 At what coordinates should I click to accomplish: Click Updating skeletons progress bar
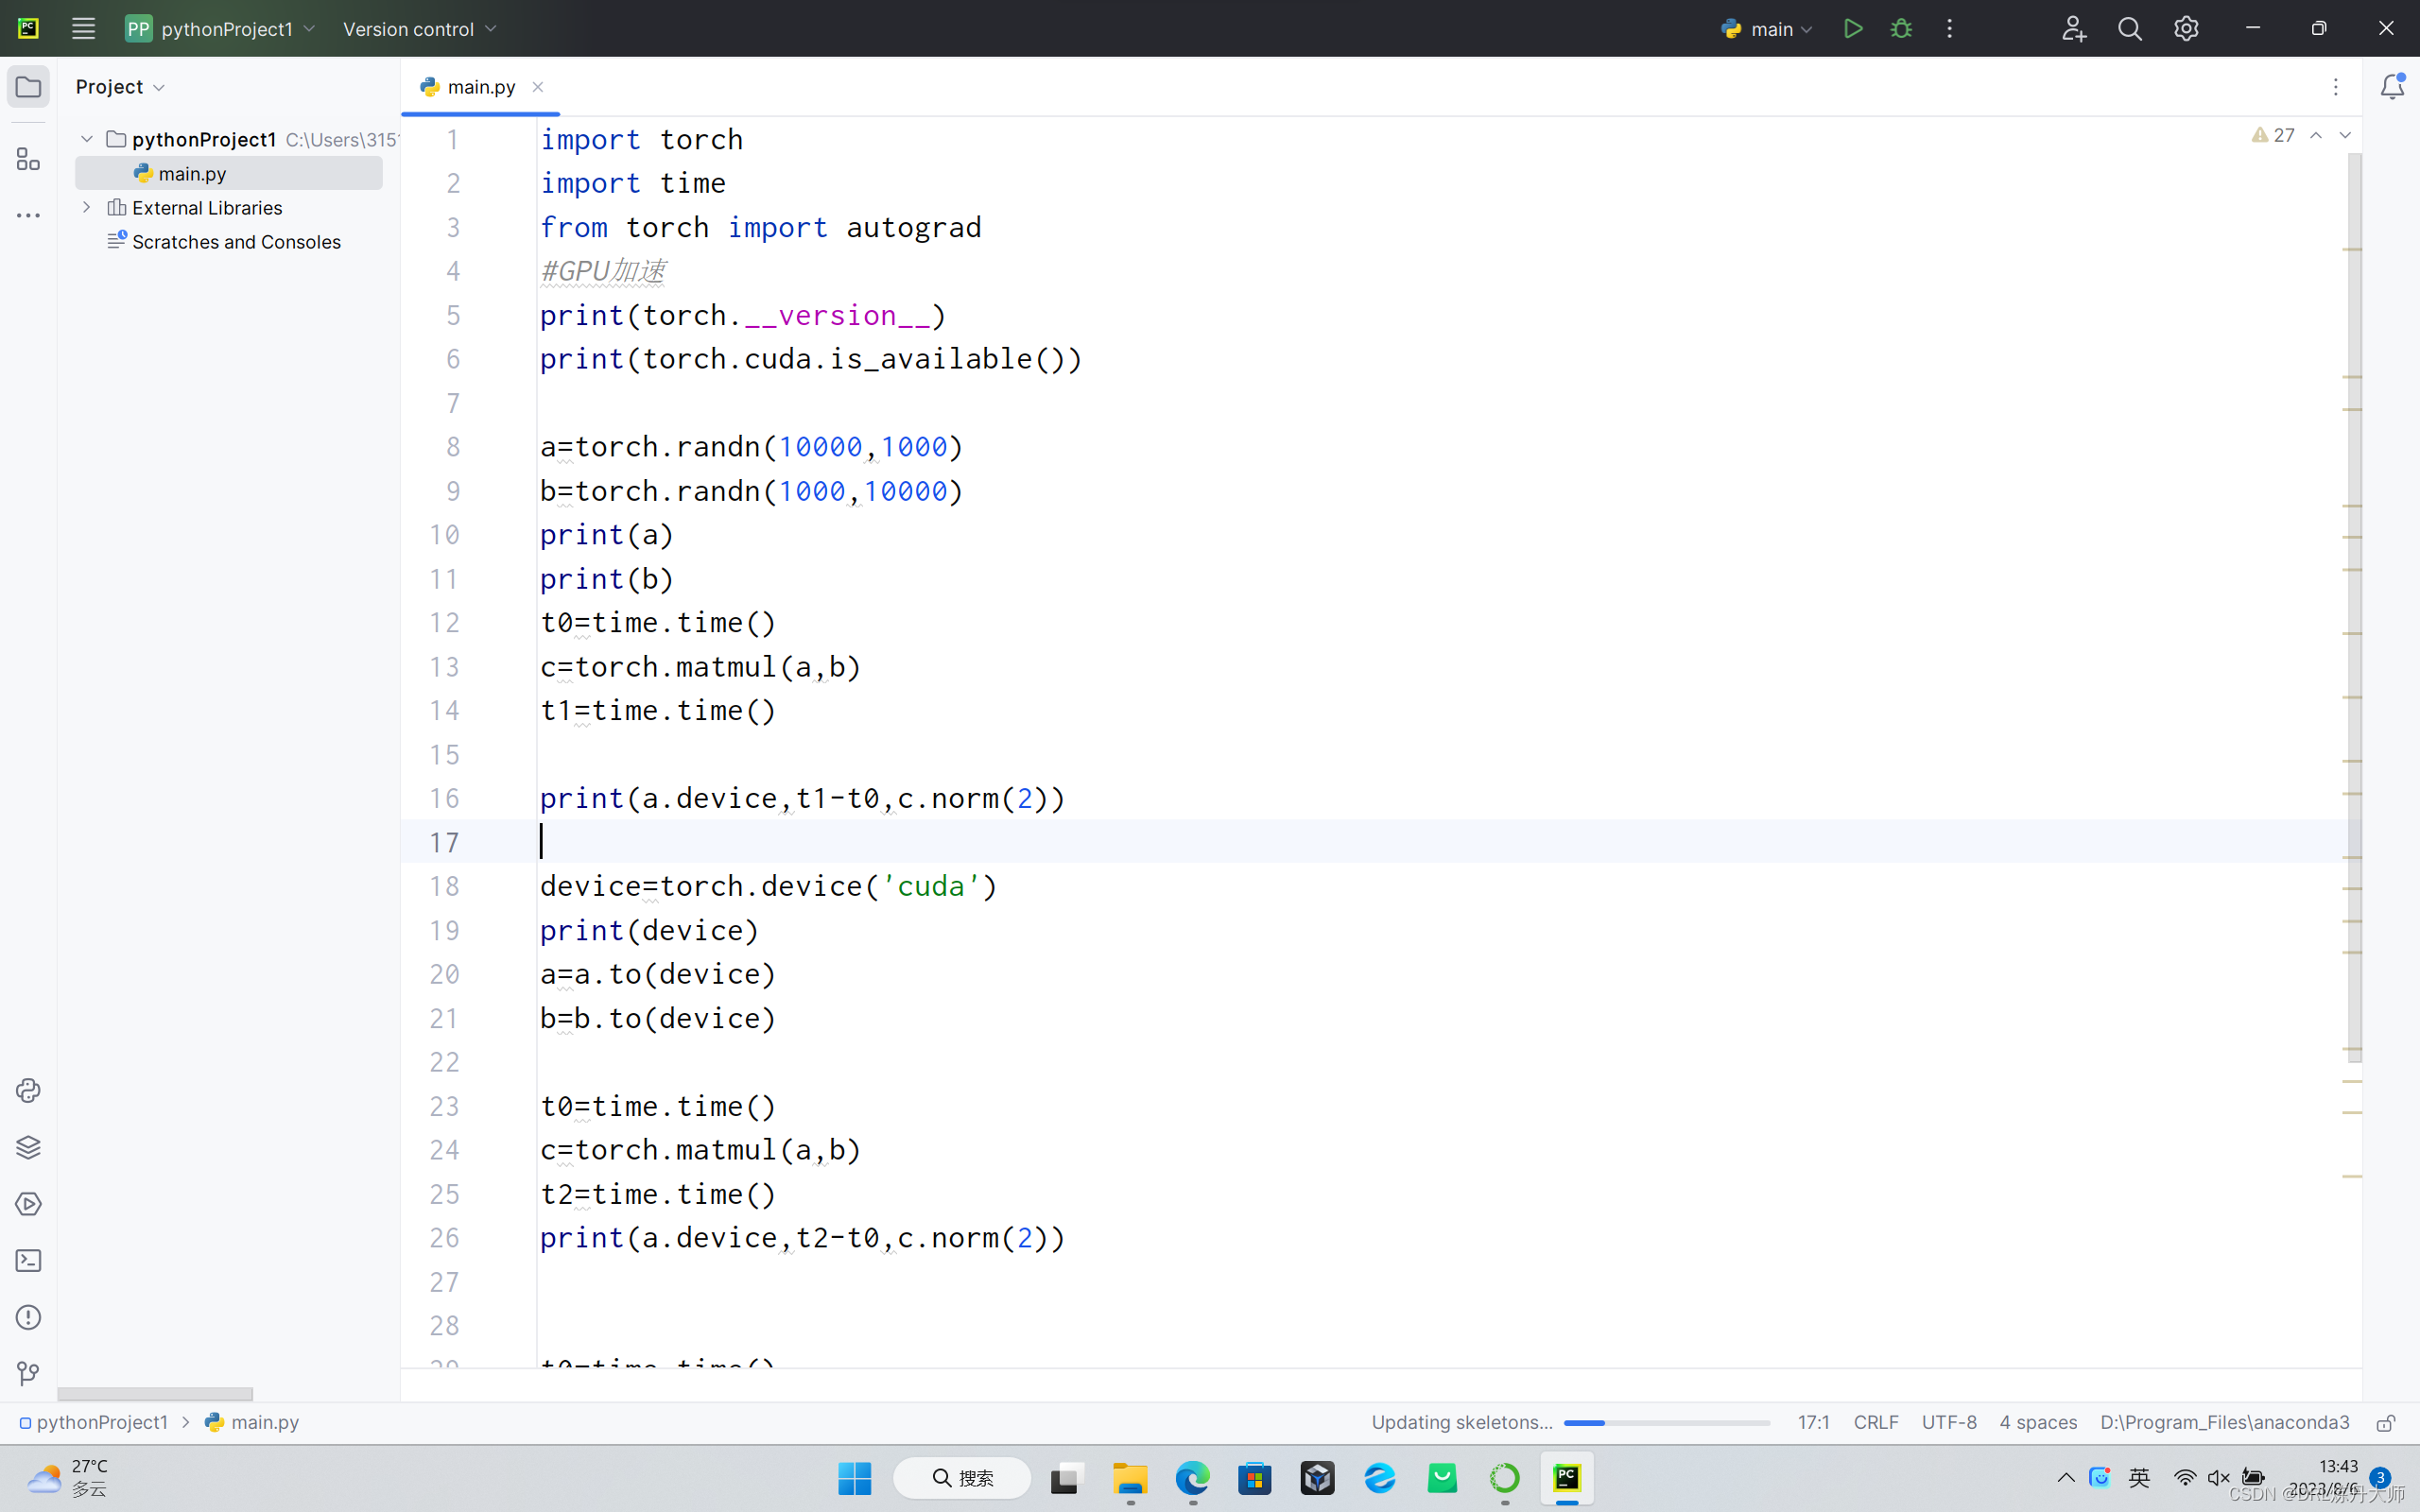(1667, 1422)
